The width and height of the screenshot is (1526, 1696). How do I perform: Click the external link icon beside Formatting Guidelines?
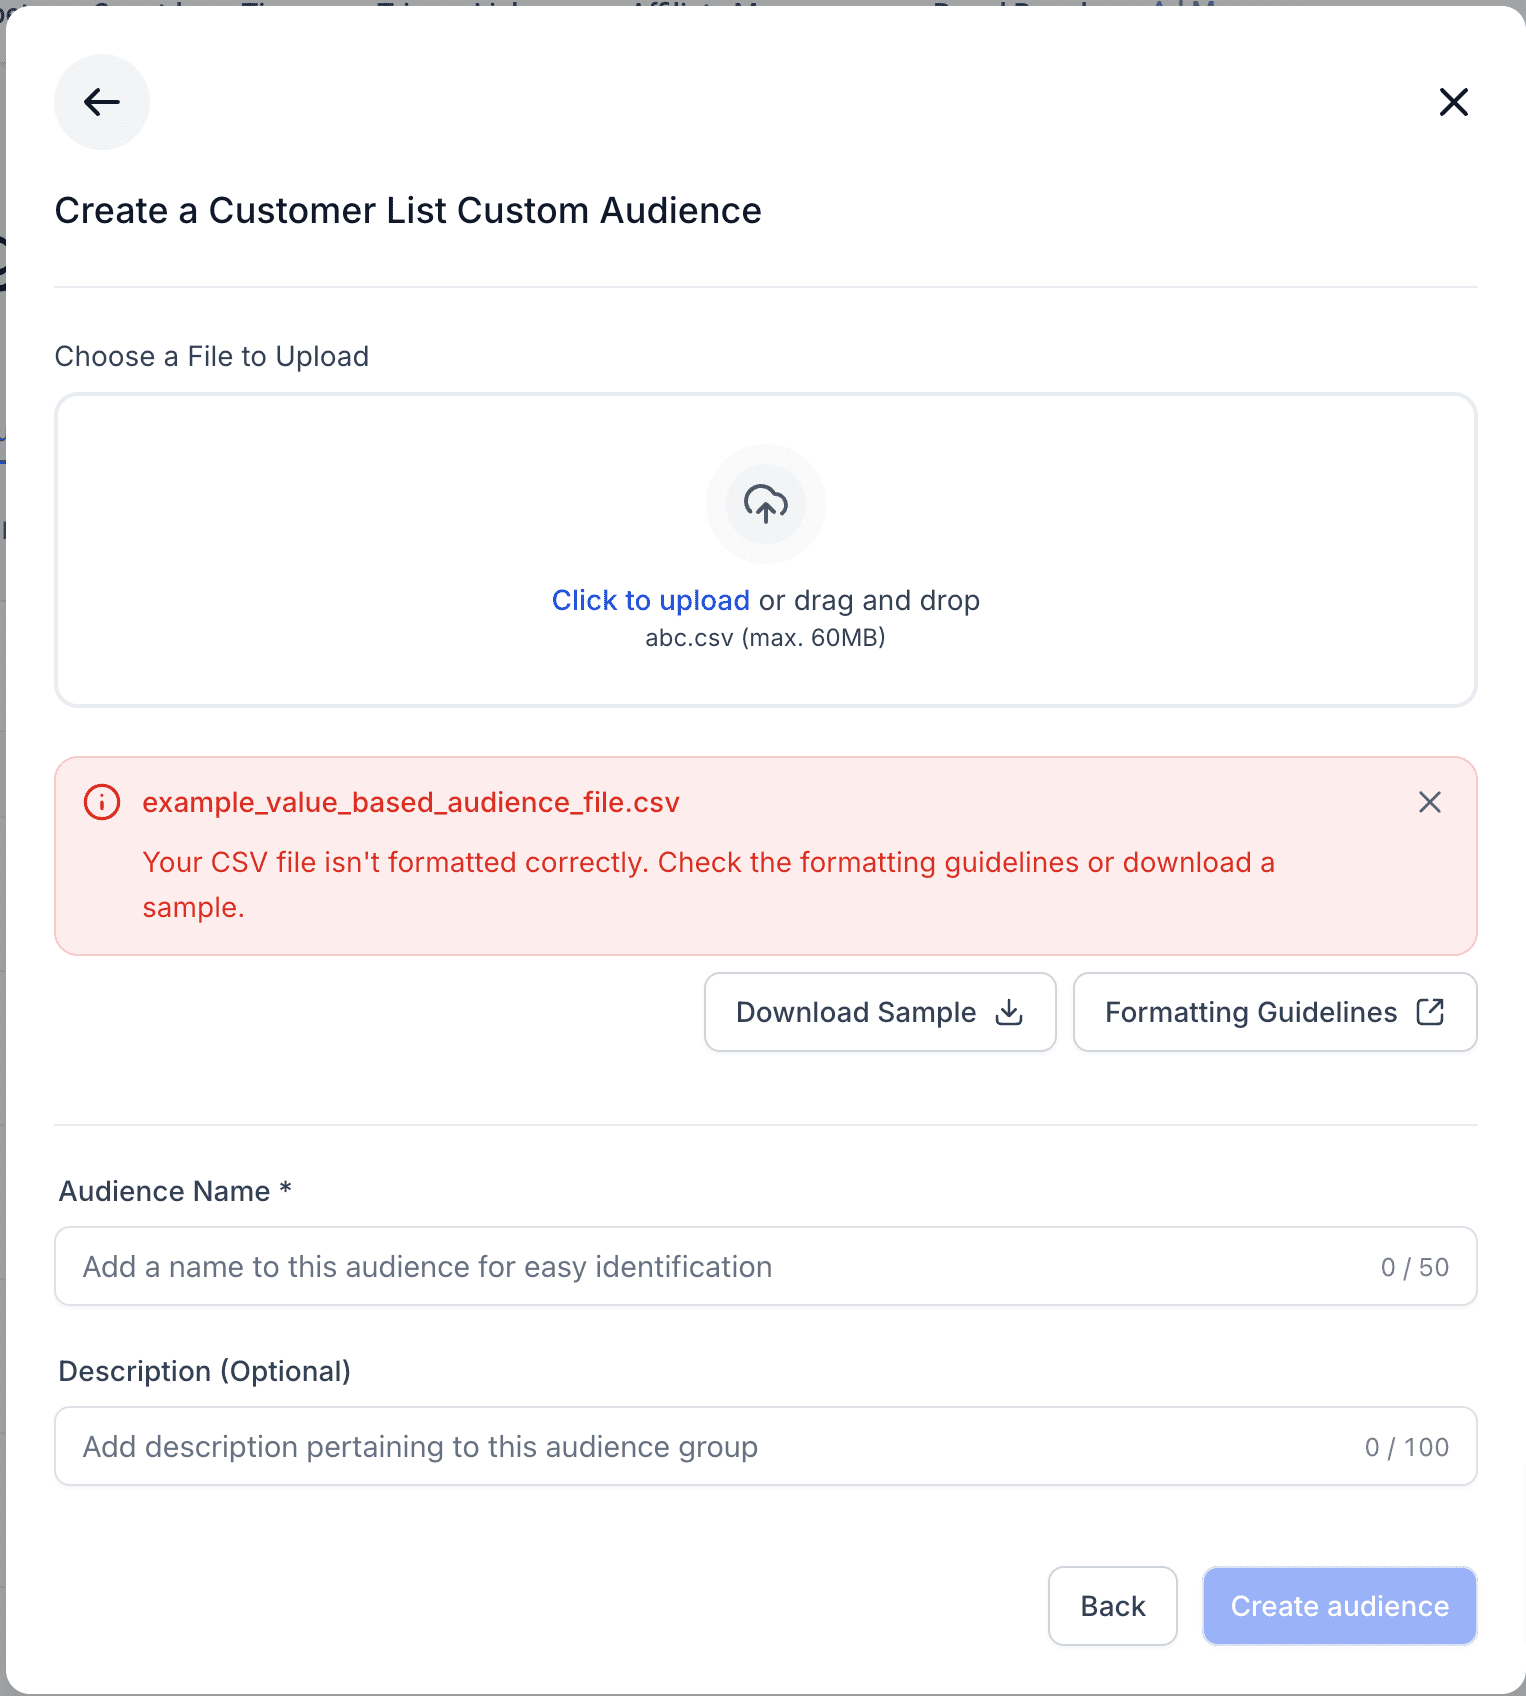pyautogui.click(x=1430, y=1012)
